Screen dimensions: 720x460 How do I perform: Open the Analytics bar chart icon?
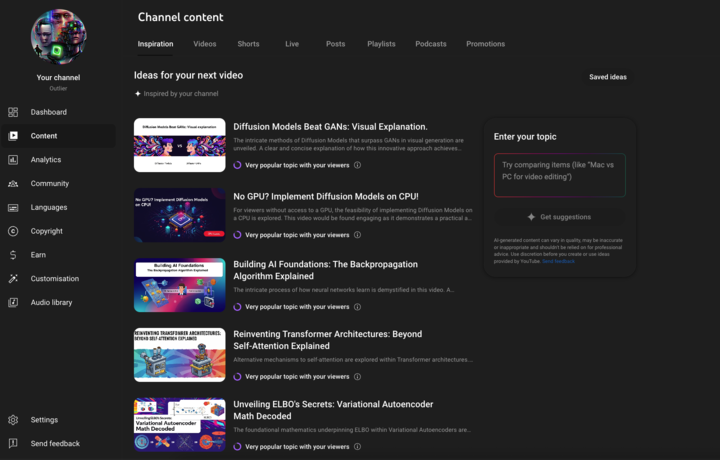tap(13, 160)
